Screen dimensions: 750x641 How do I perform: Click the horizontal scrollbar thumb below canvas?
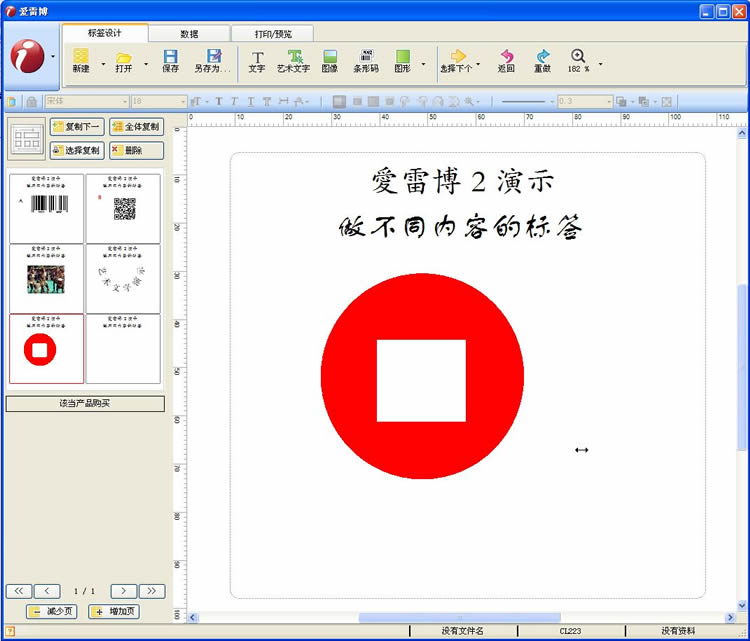point(459,618)
